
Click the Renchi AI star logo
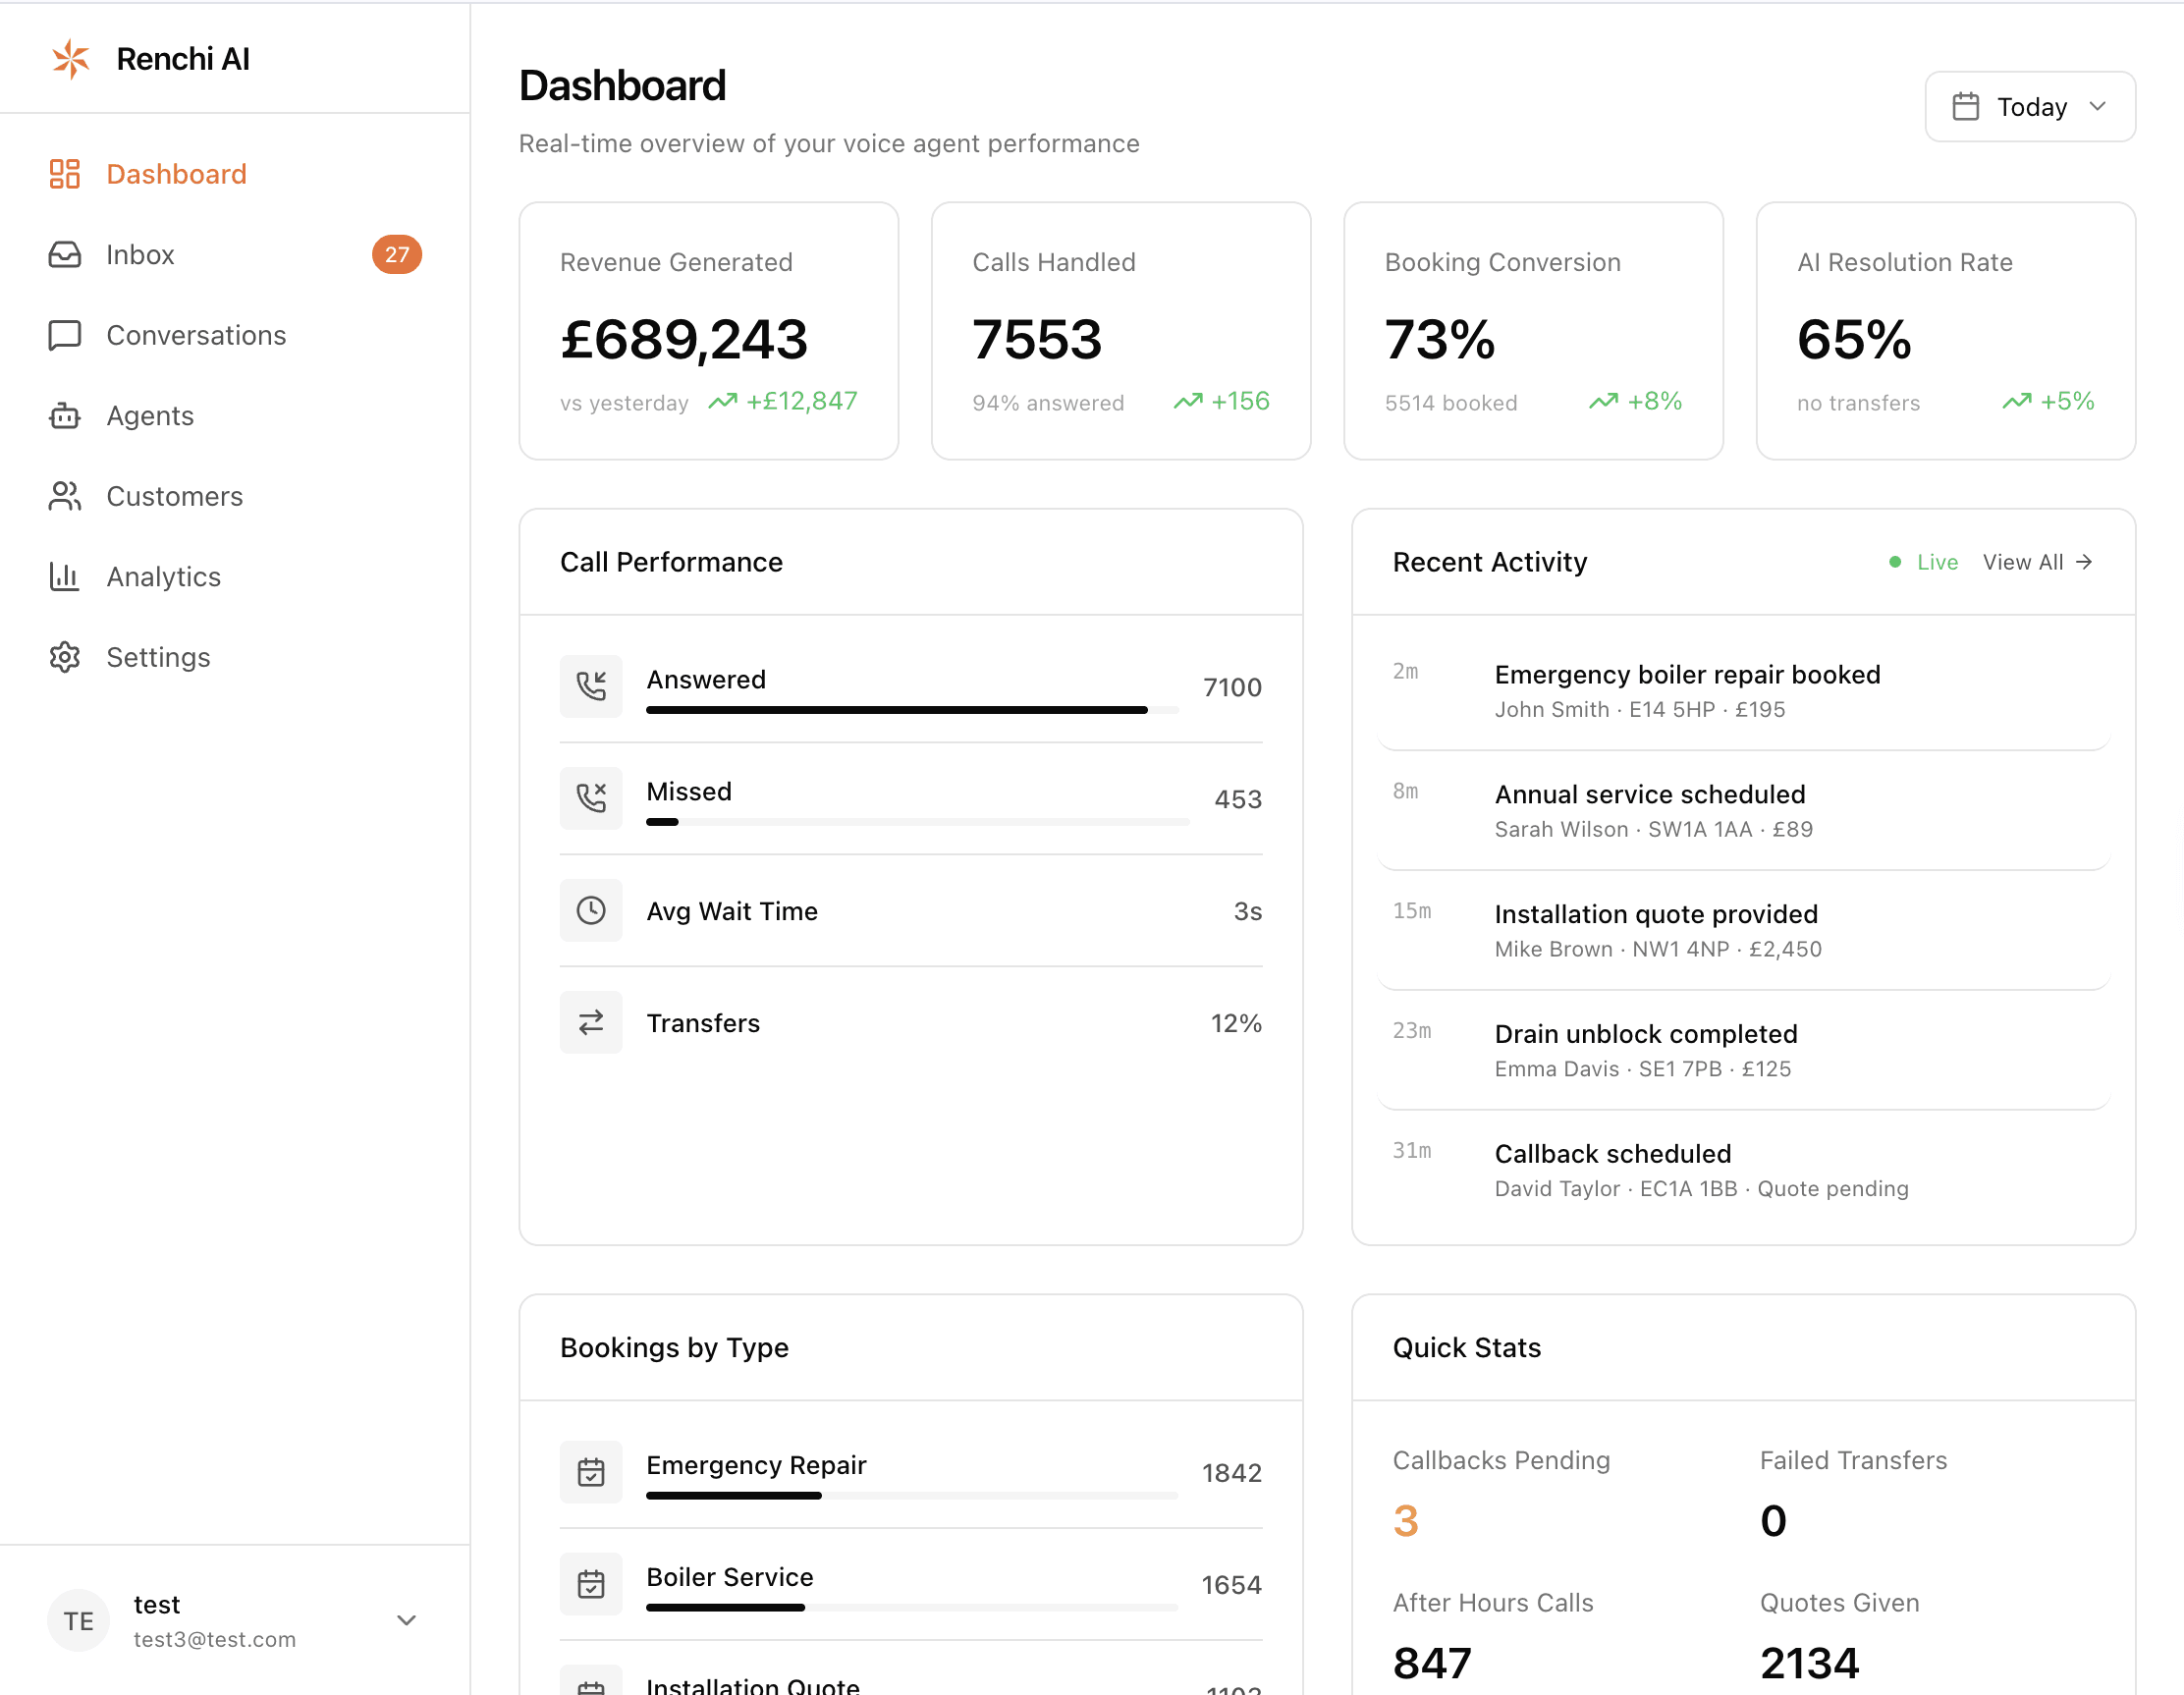click(x=70, y=59)
